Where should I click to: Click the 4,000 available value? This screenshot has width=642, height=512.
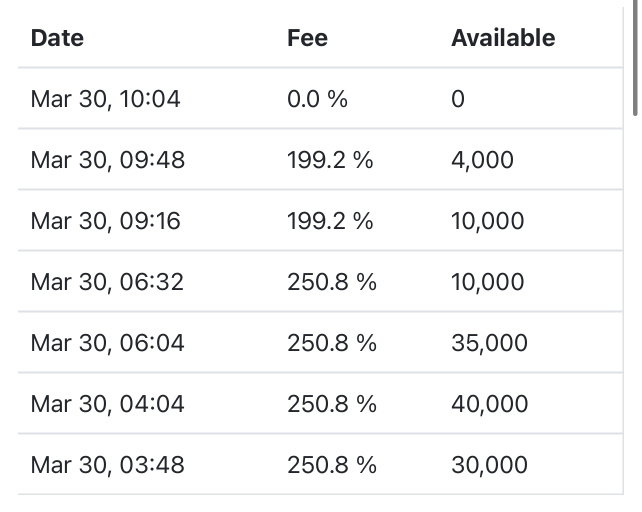click(482, 160)
